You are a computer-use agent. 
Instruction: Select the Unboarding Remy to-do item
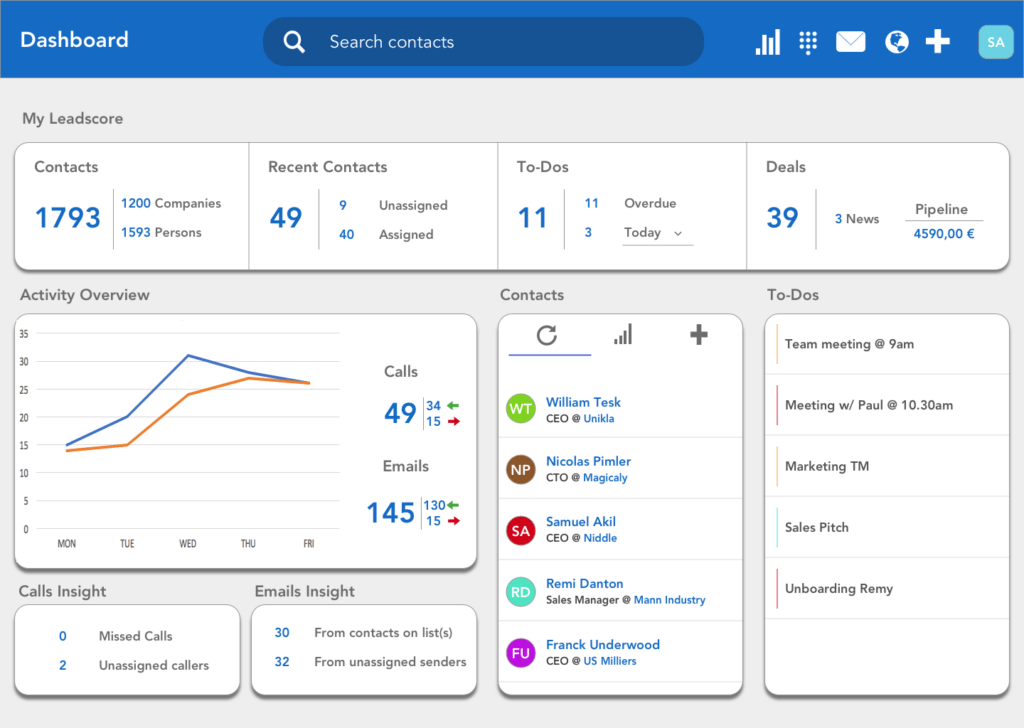(x=838, y=588)
